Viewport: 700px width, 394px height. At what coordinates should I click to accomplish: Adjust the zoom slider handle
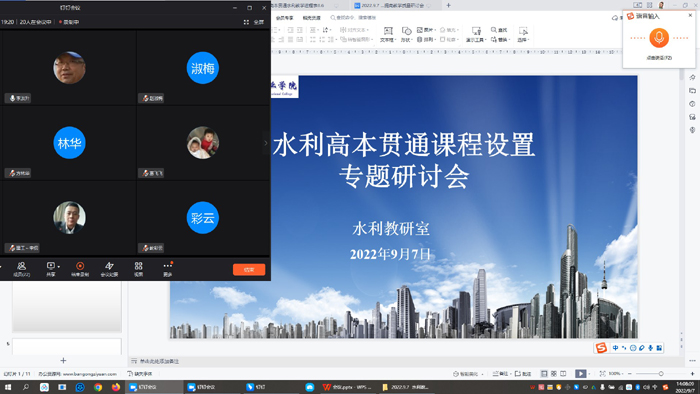[x=661, y=373]
